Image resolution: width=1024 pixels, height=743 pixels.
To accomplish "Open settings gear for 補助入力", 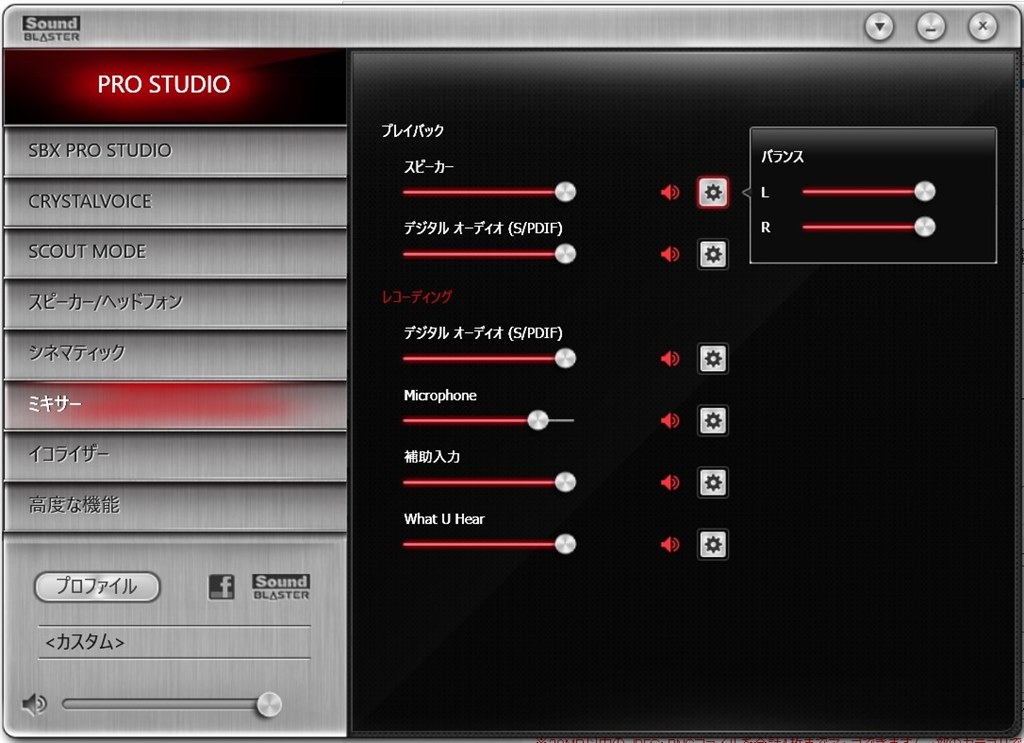I will 712,482.
